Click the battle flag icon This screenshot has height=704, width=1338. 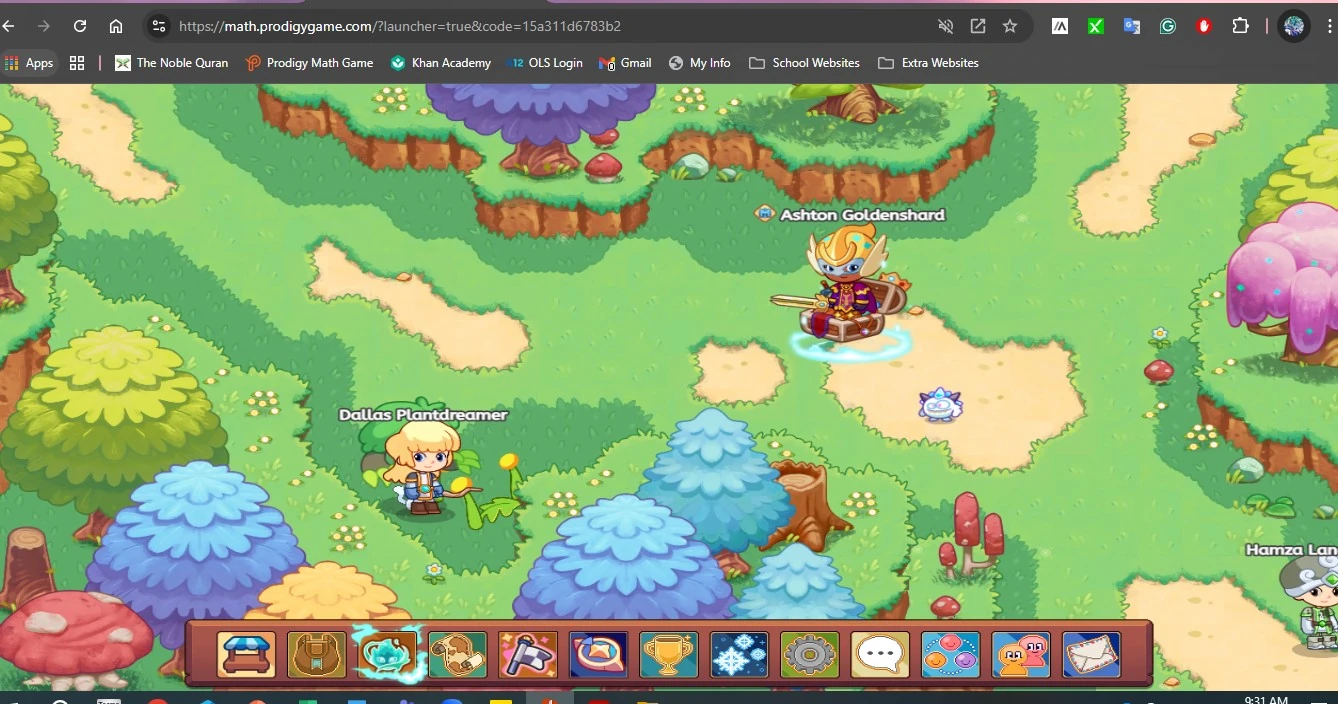pos(528,655)
